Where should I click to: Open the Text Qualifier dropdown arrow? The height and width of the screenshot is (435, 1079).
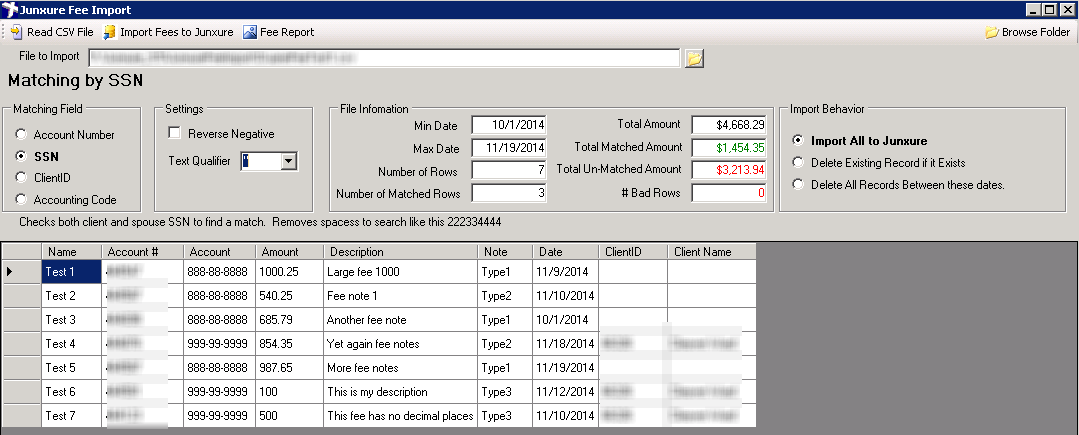289,161
